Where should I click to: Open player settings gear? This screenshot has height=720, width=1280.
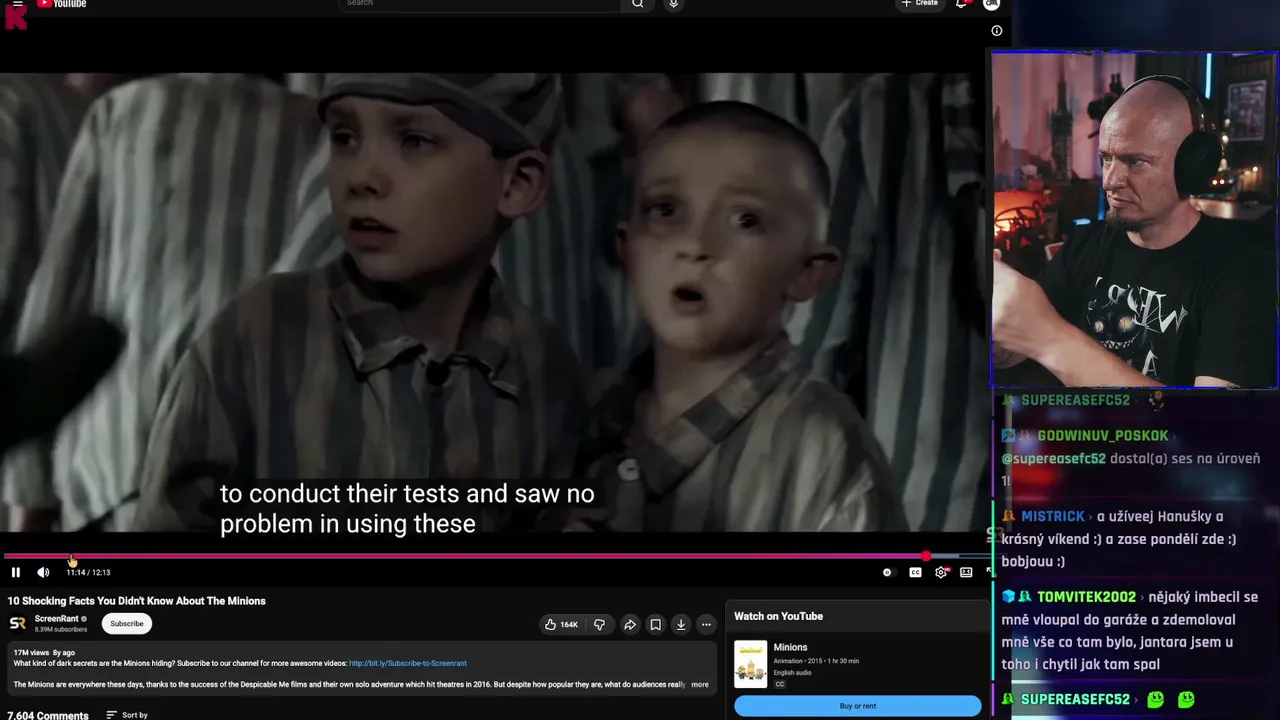[941, 572]
